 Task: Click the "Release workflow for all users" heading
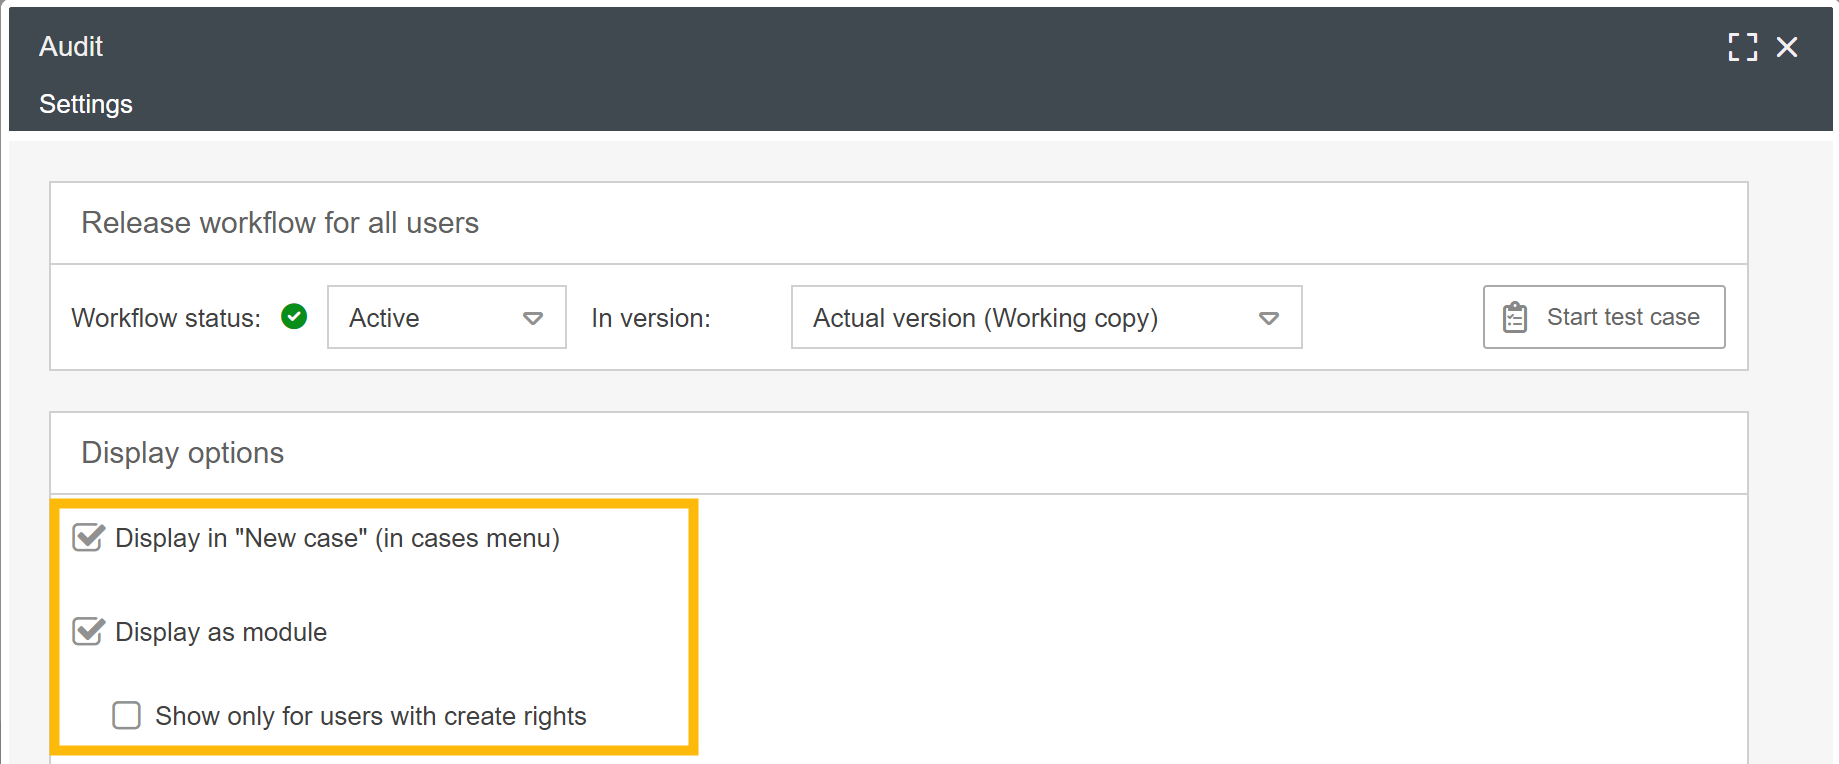coord(280,223)
